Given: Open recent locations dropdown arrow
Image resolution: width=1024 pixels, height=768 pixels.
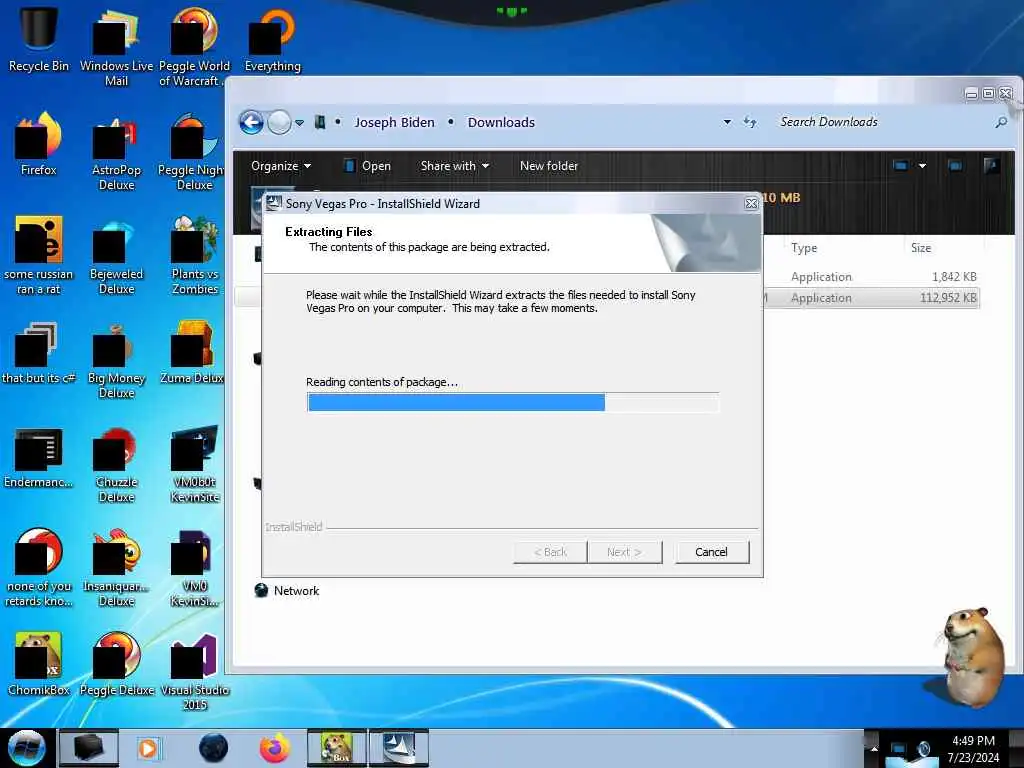Looking at the screenshot, I should click(x=299, y=122).
